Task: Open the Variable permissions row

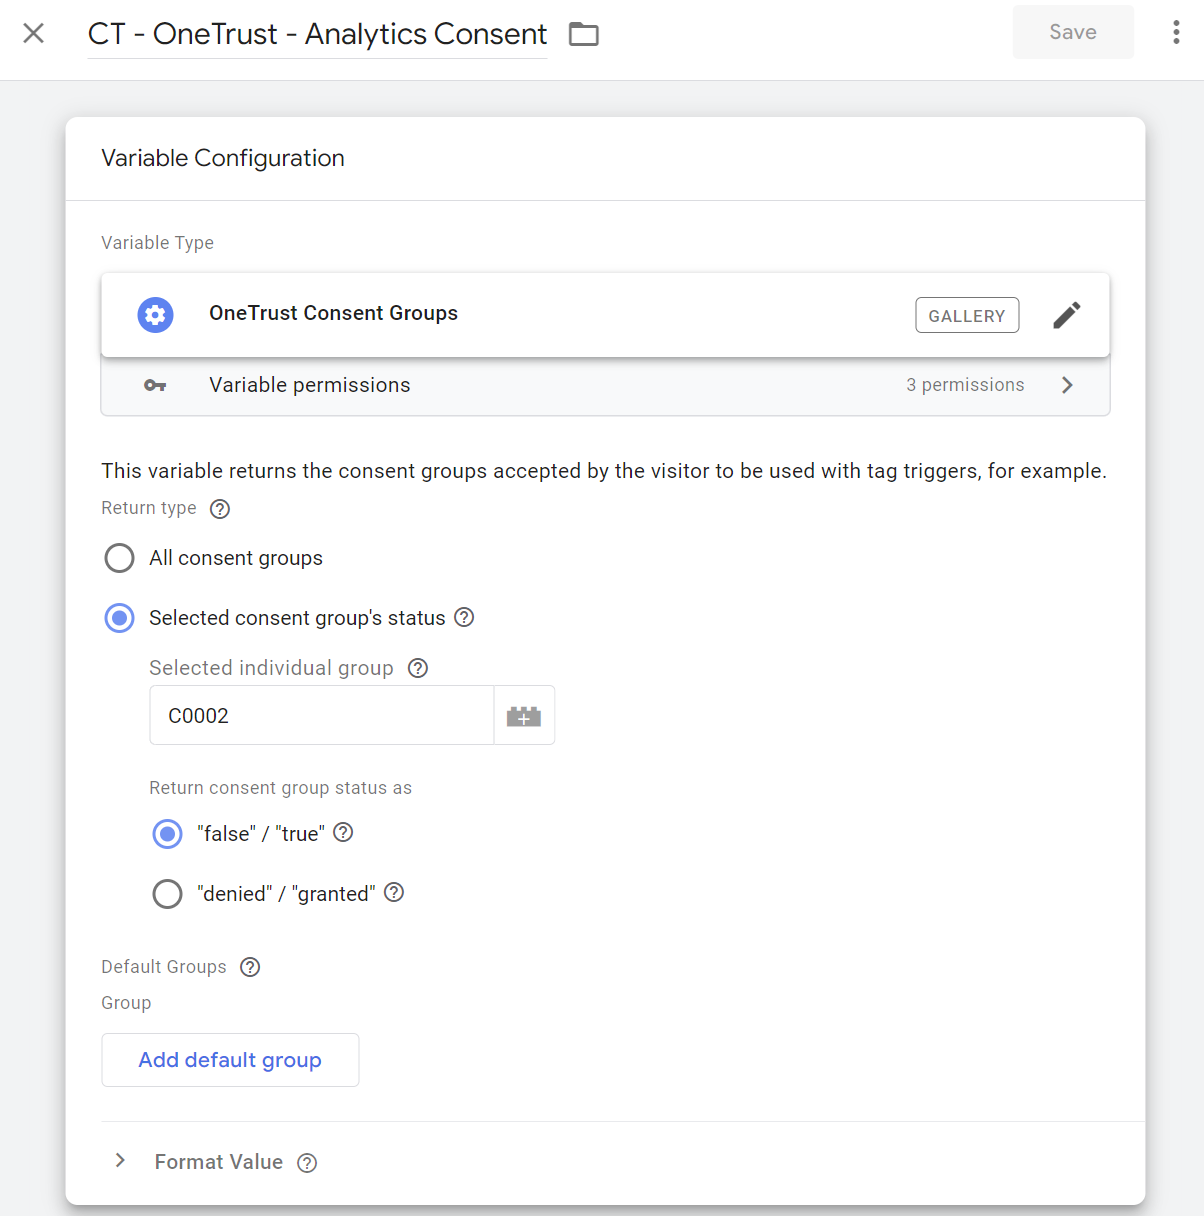Action: click(x=605, y=386)
